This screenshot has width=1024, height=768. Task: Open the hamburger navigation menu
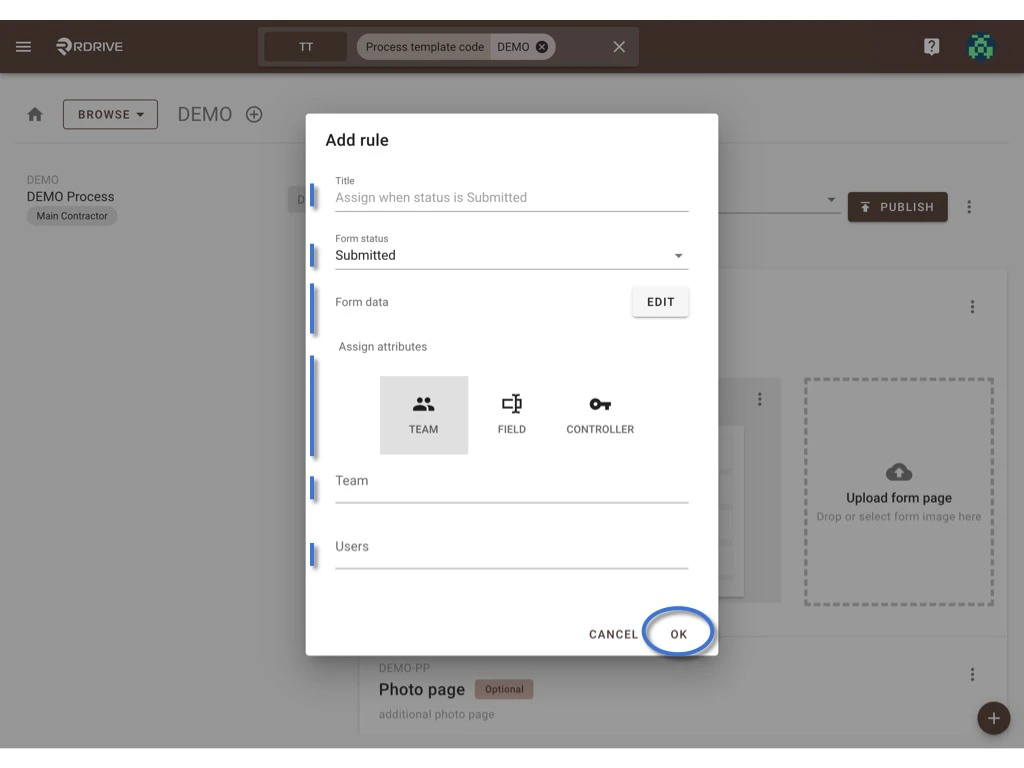pyautogui.click(x=23, y=46)
